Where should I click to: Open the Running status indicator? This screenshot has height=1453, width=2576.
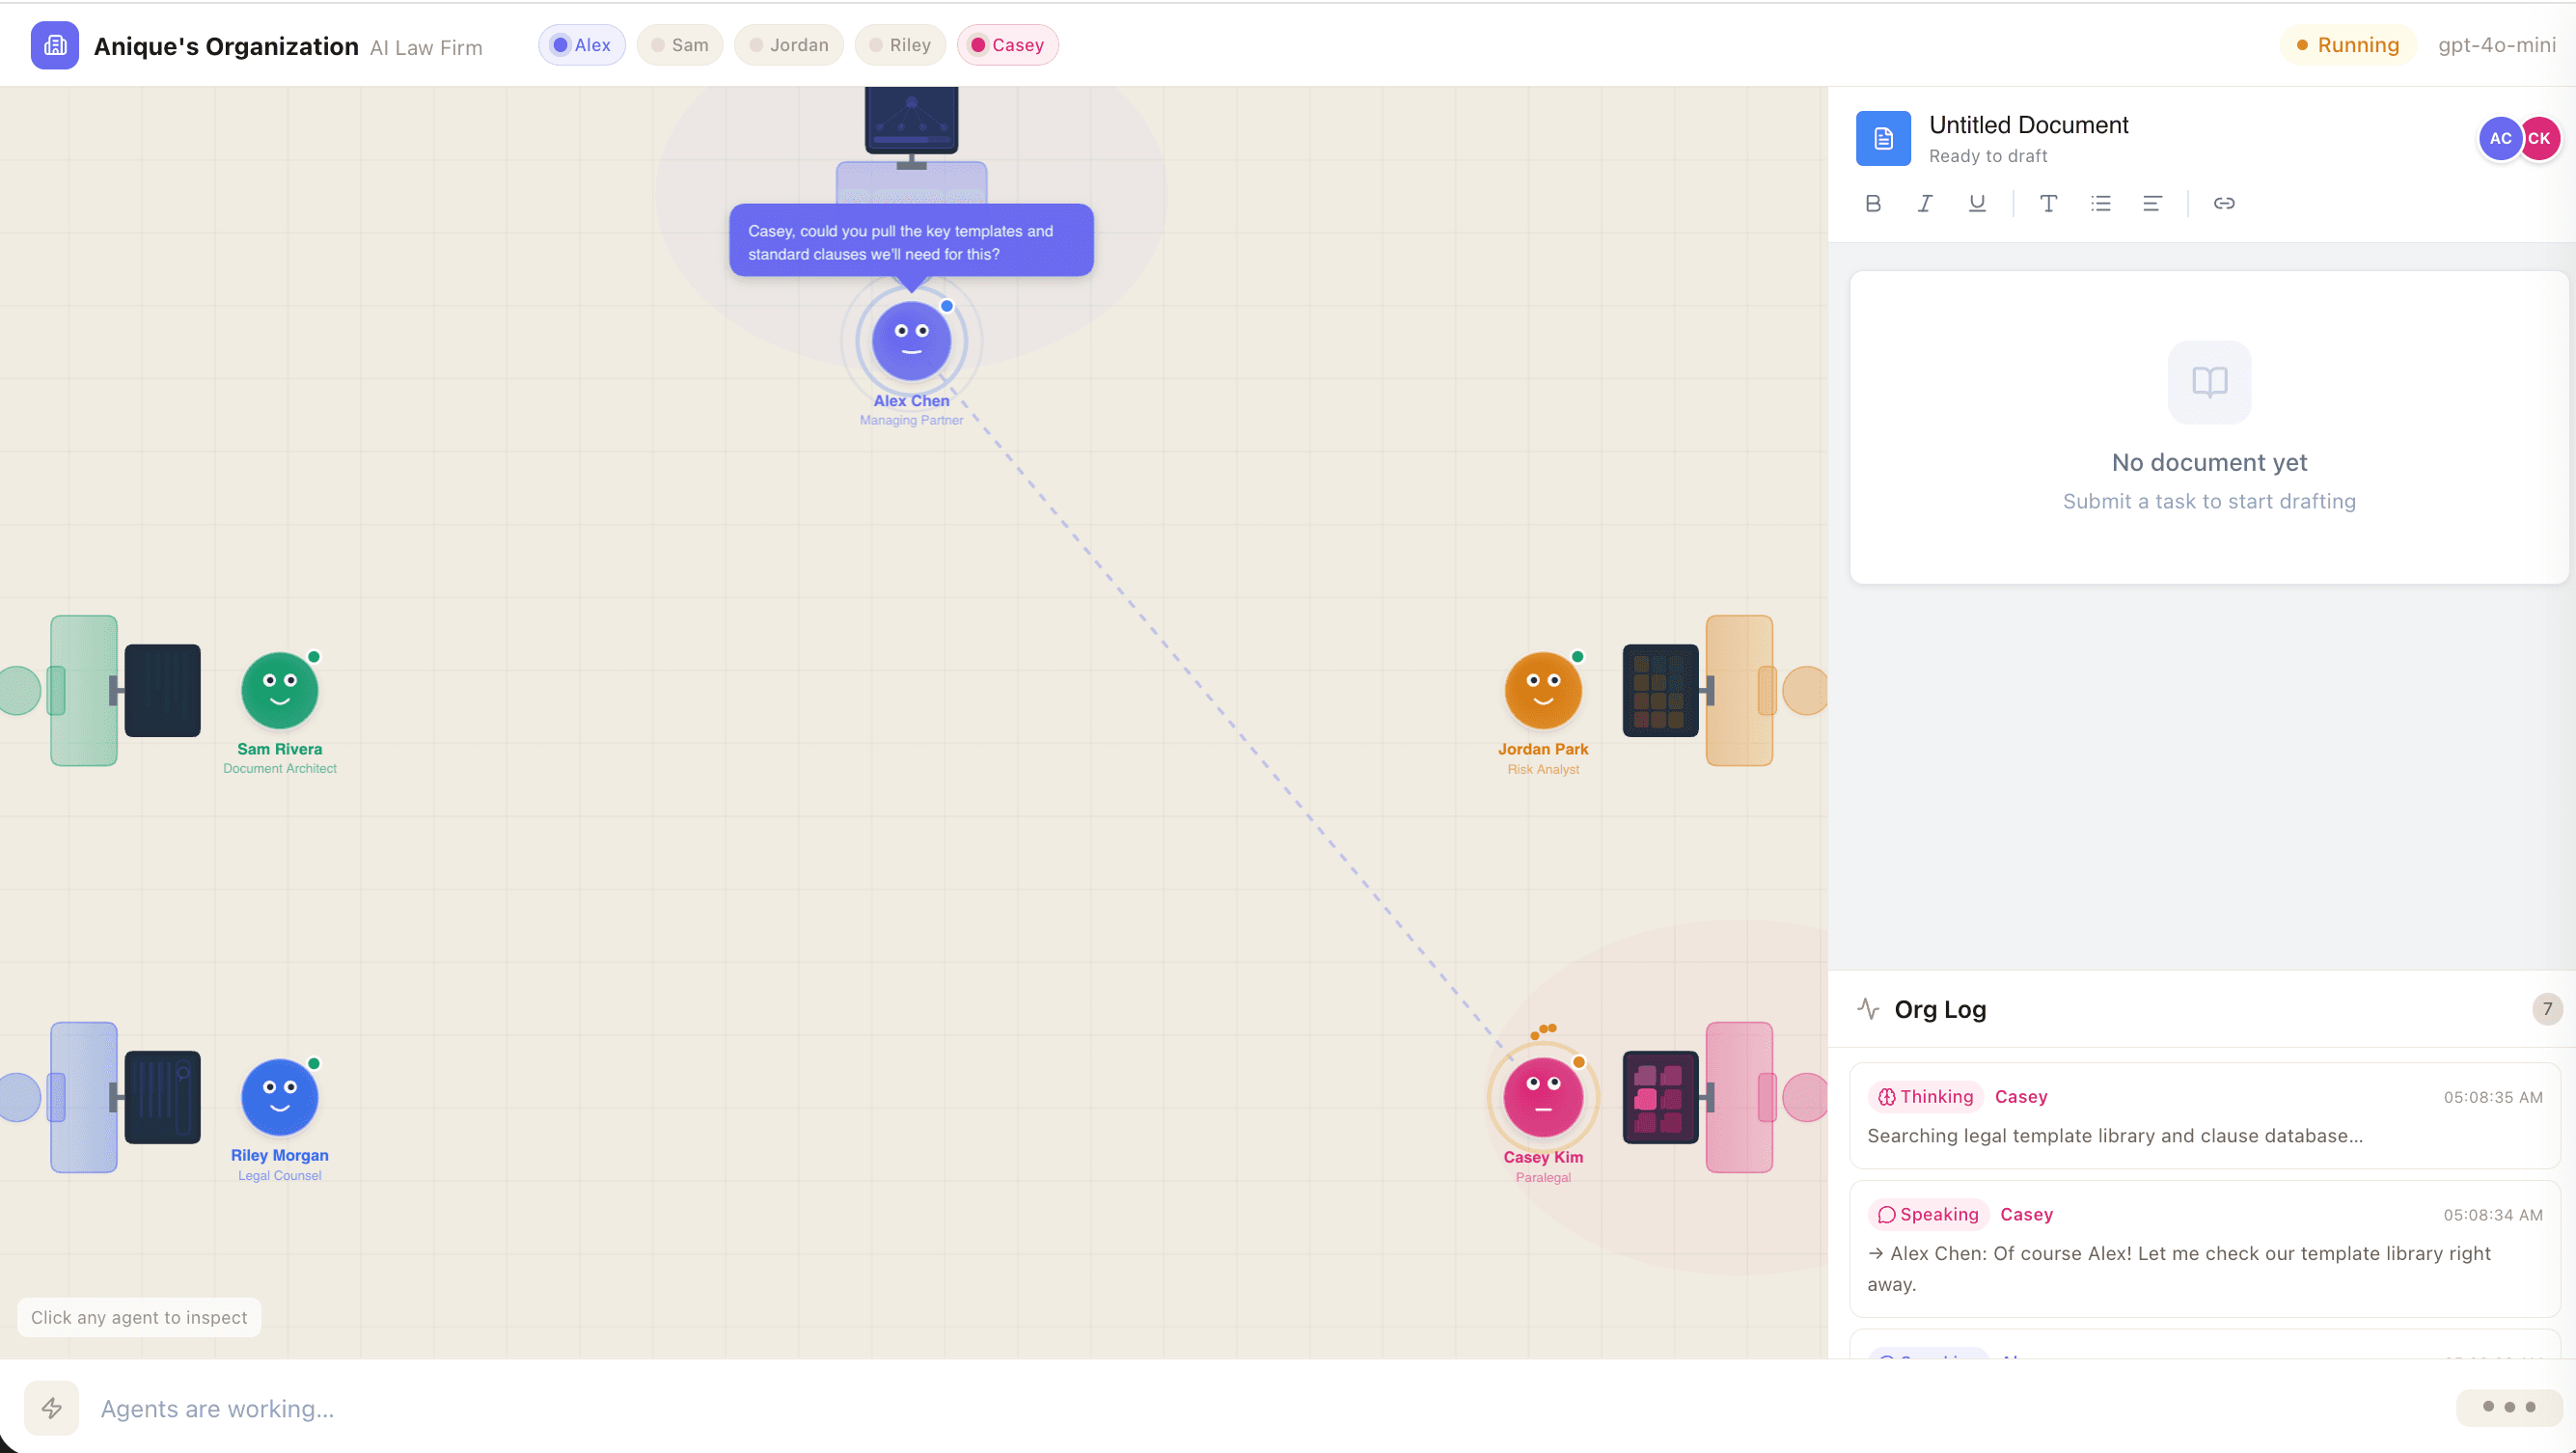click(2348, 45)
